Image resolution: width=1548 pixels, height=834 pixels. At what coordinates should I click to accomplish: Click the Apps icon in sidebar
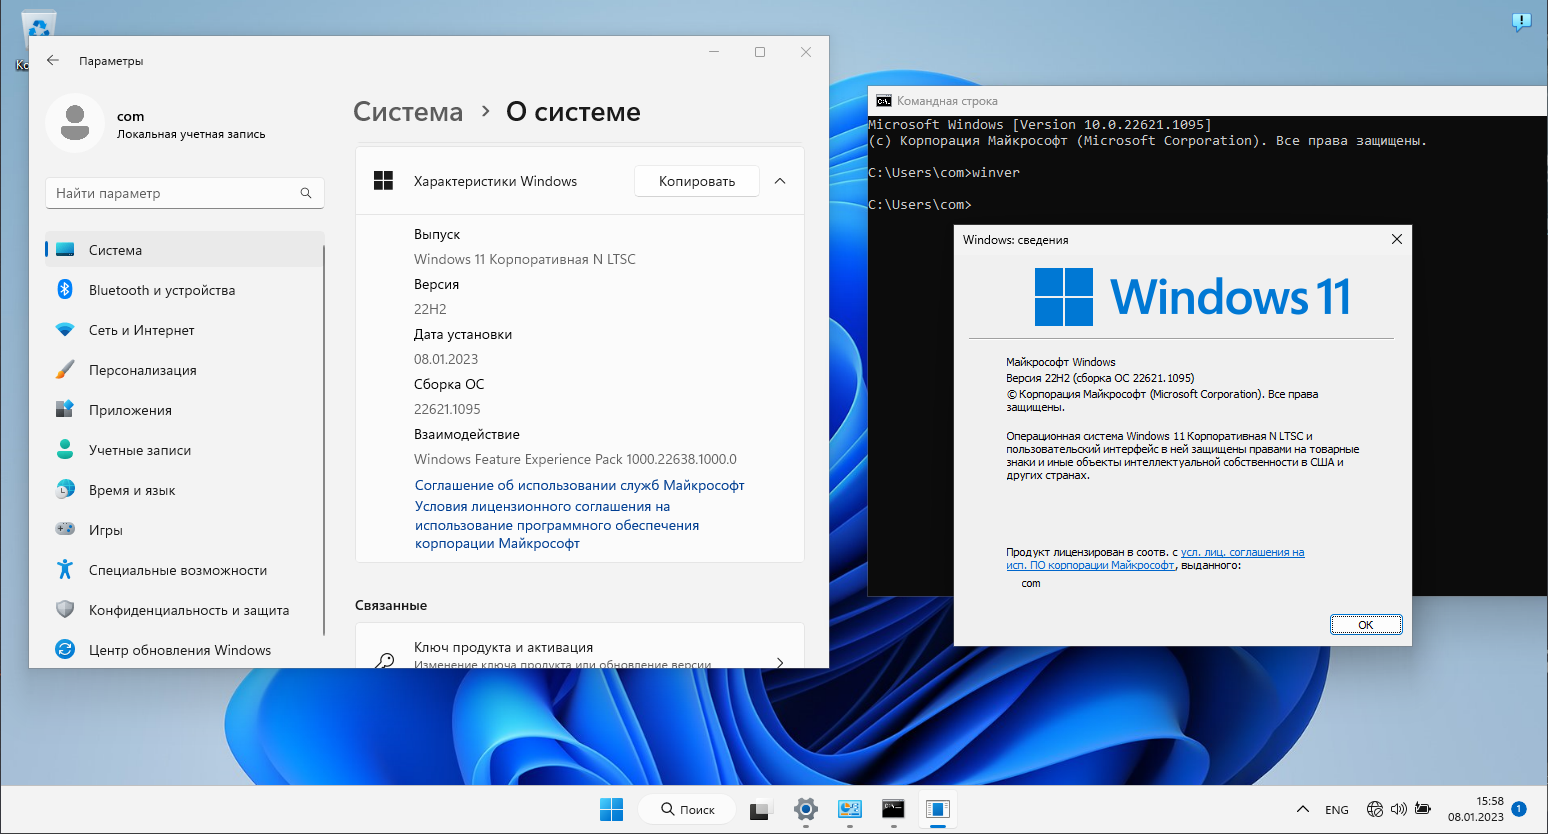(65, 409)
